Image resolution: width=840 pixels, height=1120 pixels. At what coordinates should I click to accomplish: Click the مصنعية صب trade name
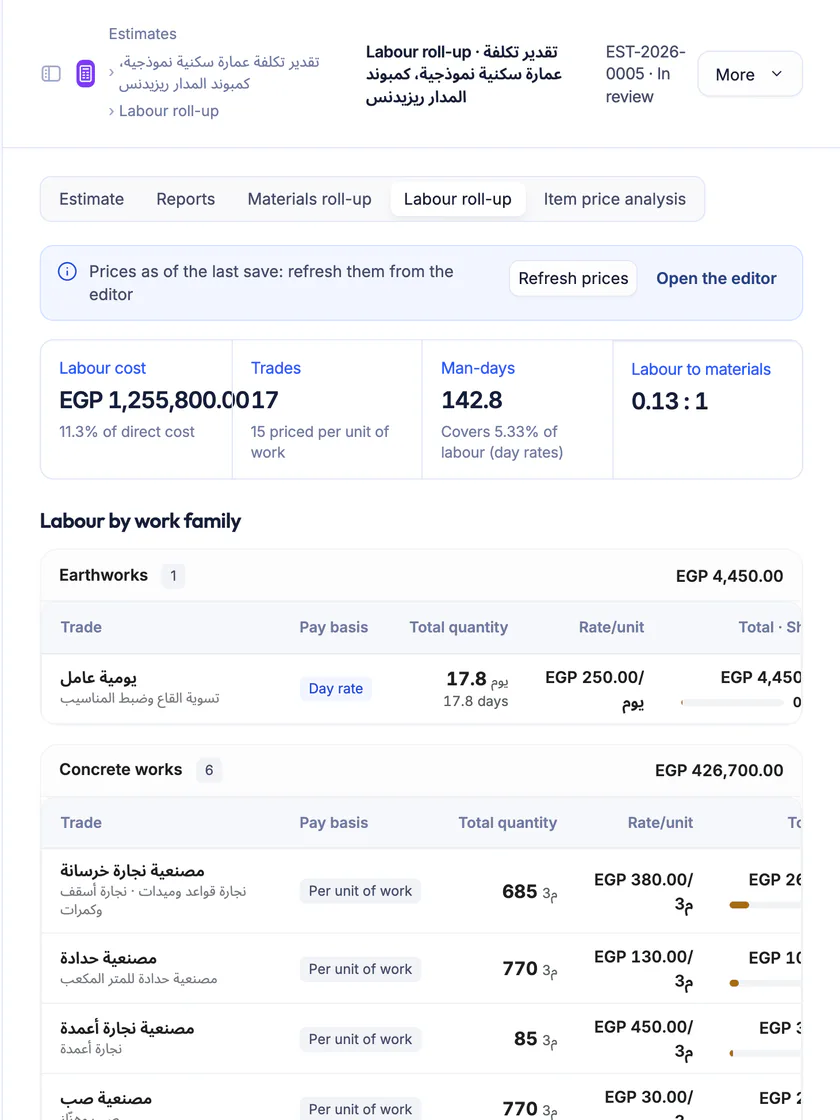(106, 1098)
